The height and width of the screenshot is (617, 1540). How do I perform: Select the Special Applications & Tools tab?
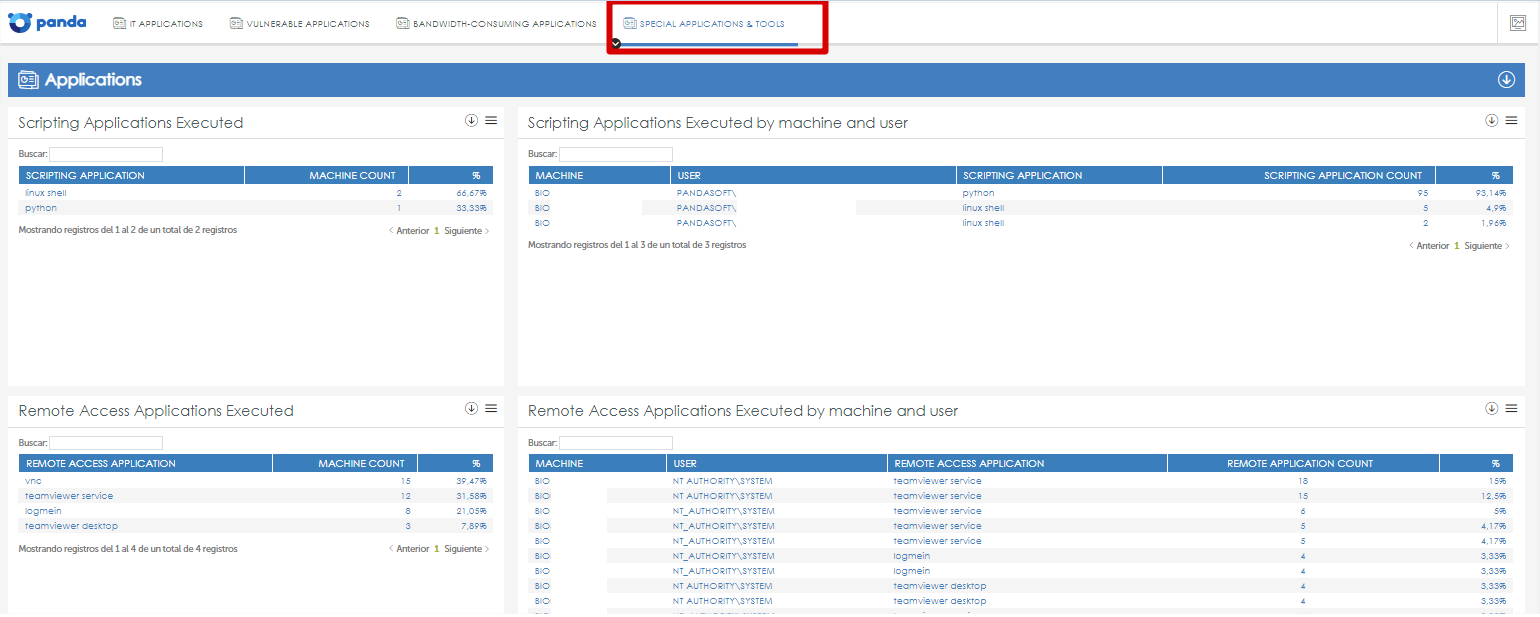tap(704, 23)
